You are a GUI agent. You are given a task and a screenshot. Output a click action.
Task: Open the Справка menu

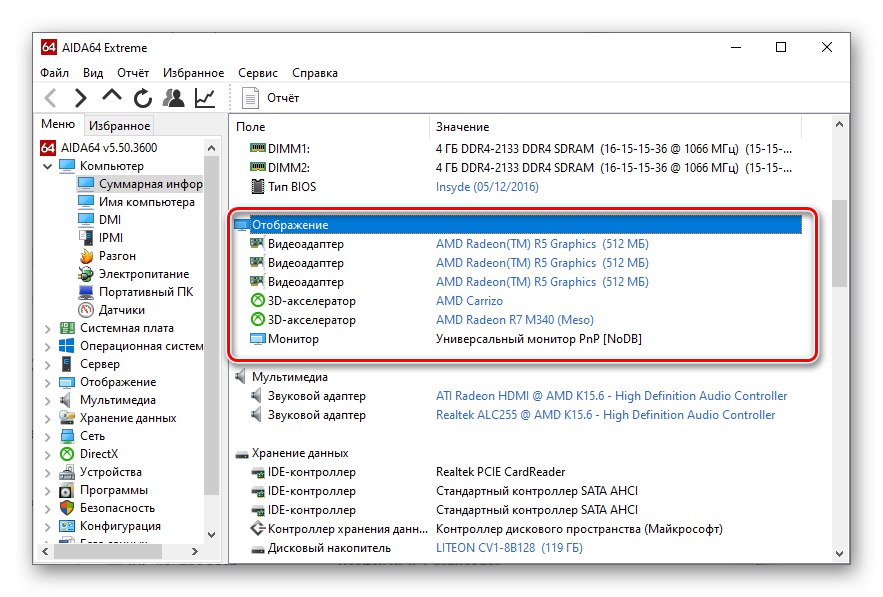pyautogui.click(x=315, y=73)
